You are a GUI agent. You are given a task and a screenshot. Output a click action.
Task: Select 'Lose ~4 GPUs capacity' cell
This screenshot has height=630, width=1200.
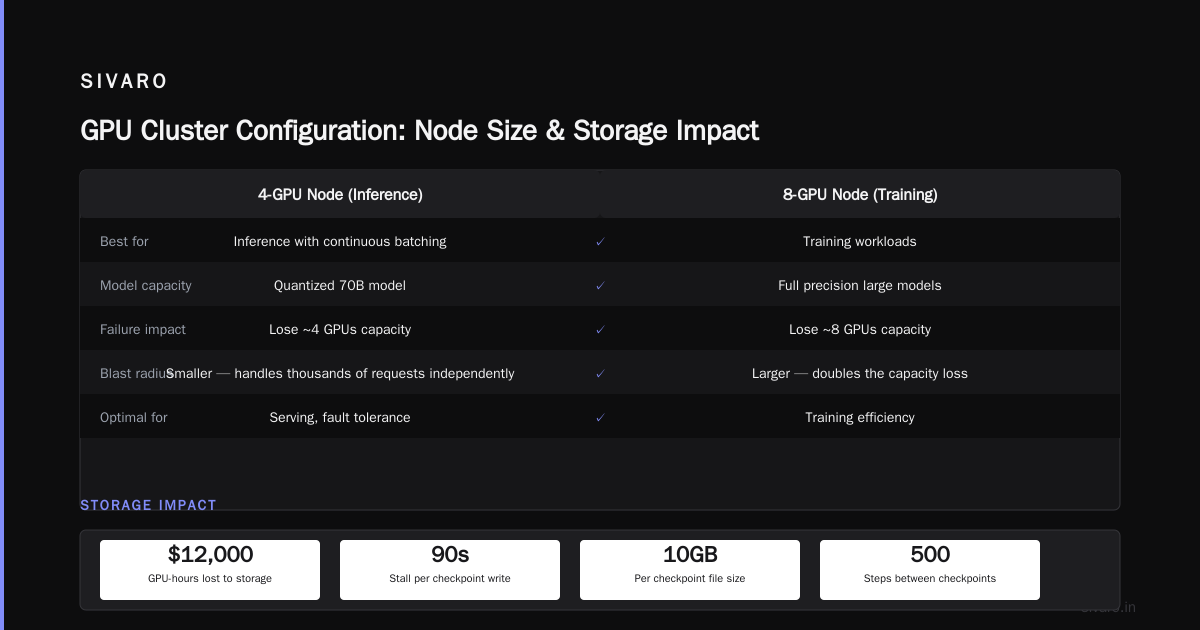[340, 330]
